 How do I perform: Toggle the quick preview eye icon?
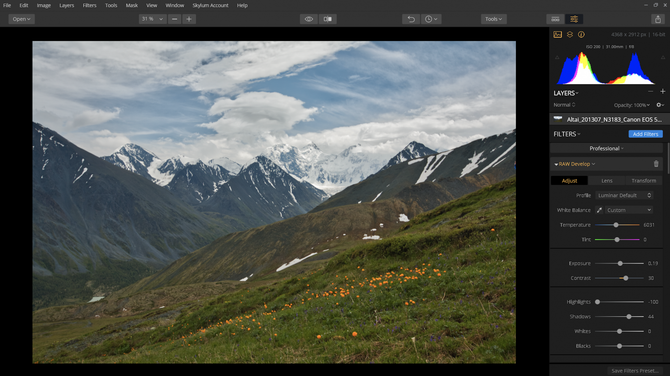(x=309, y=19)
